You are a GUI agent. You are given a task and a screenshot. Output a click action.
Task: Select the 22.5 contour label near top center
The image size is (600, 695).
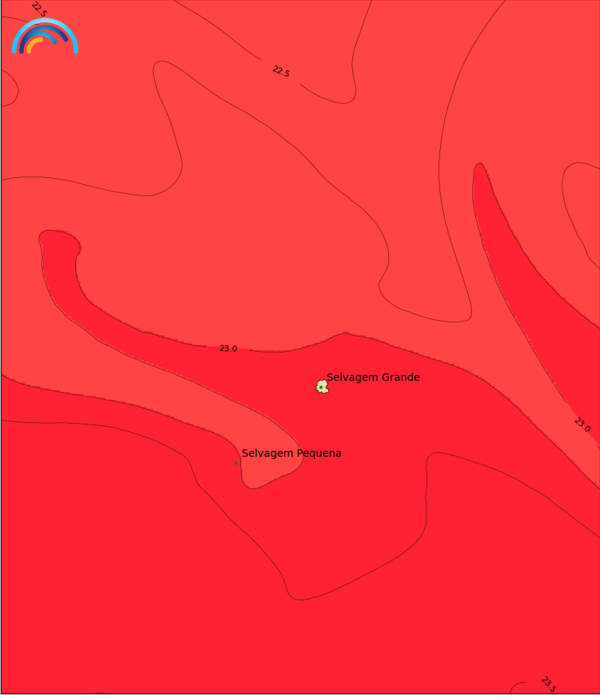(281, 71)
